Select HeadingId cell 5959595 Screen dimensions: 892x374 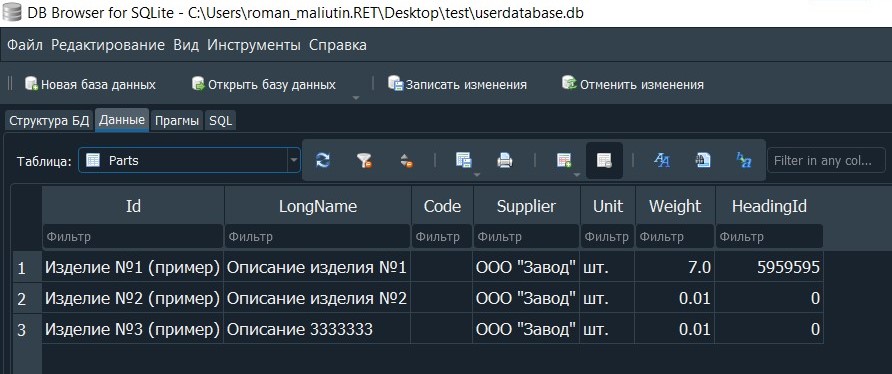[x=769, y=267]
